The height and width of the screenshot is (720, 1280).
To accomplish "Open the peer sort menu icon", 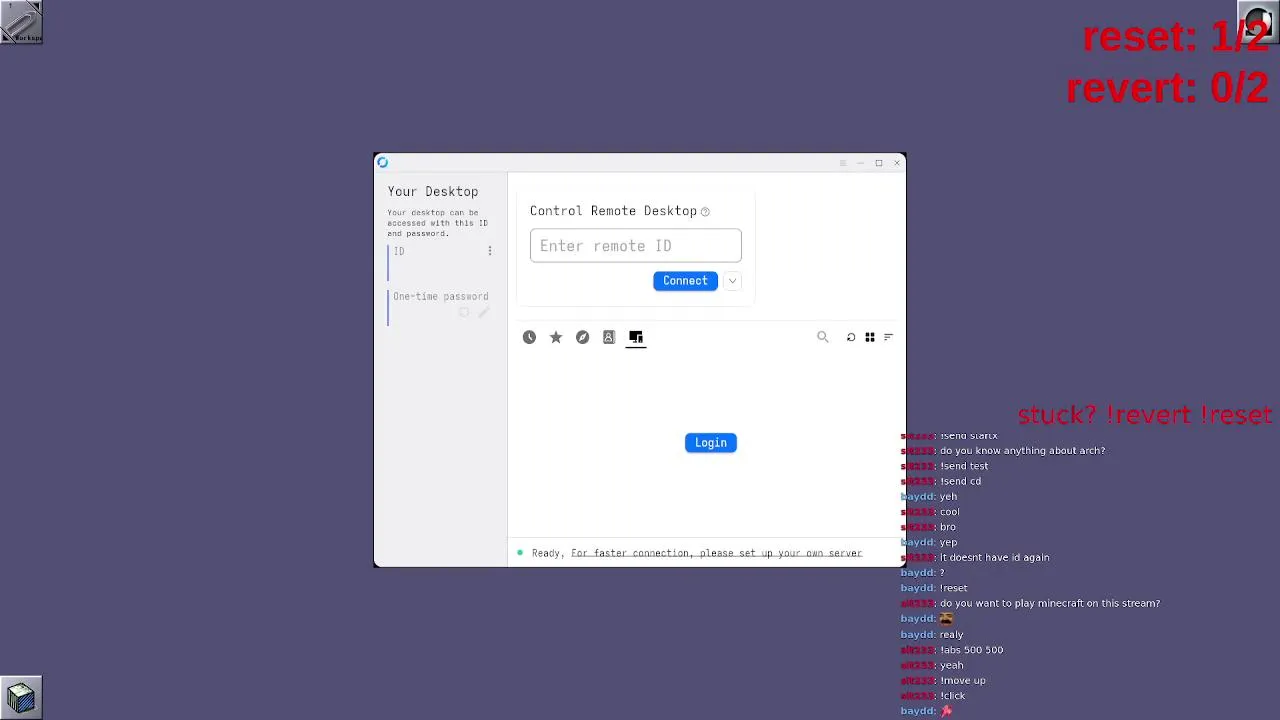I will click(888, 337).
